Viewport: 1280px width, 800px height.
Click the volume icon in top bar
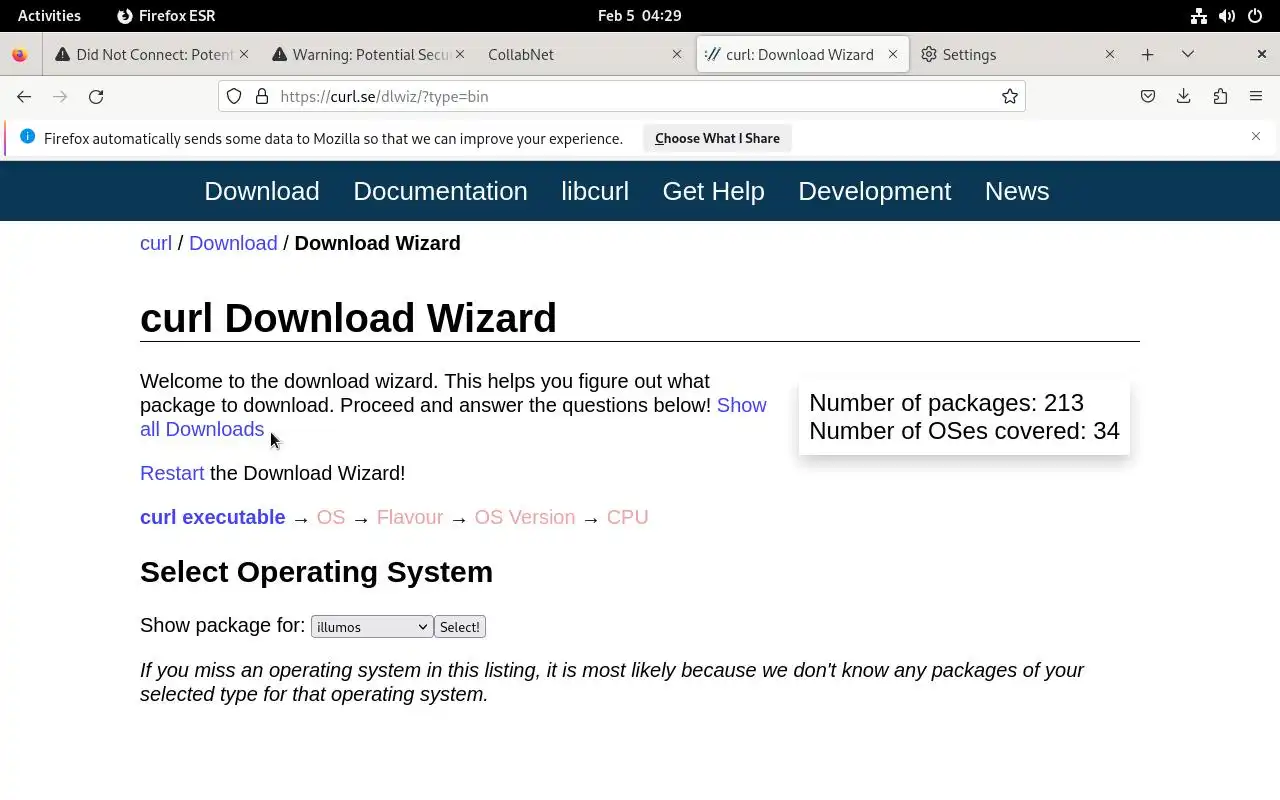[x=1227, y=15]
